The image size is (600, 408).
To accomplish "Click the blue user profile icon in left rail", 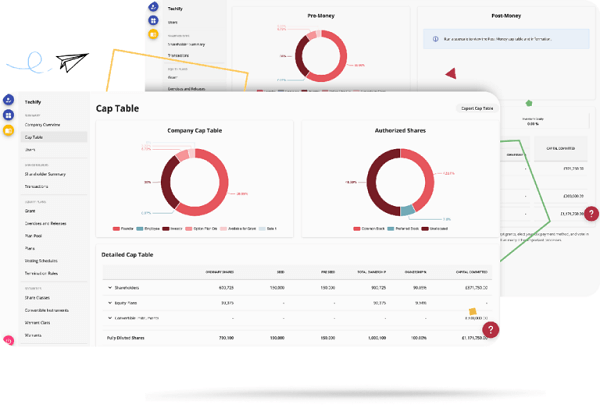I will [x=8, y=100].
